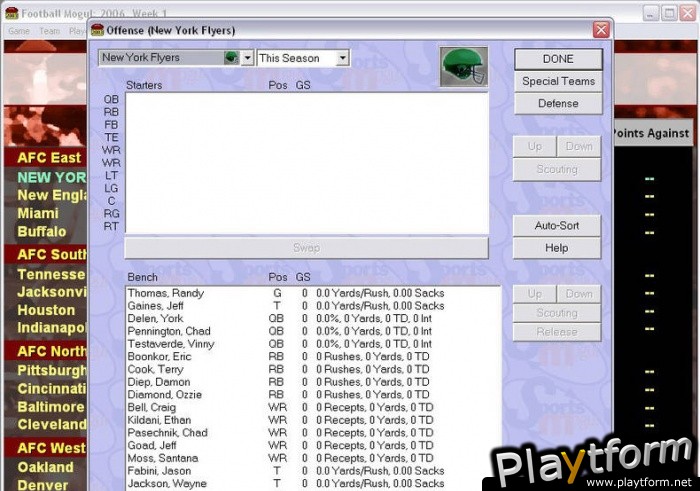This screenshot has width=700, height=491.
Task: Select Pasechnik, Chad wide receiver row
Action: tap(312, 433)
